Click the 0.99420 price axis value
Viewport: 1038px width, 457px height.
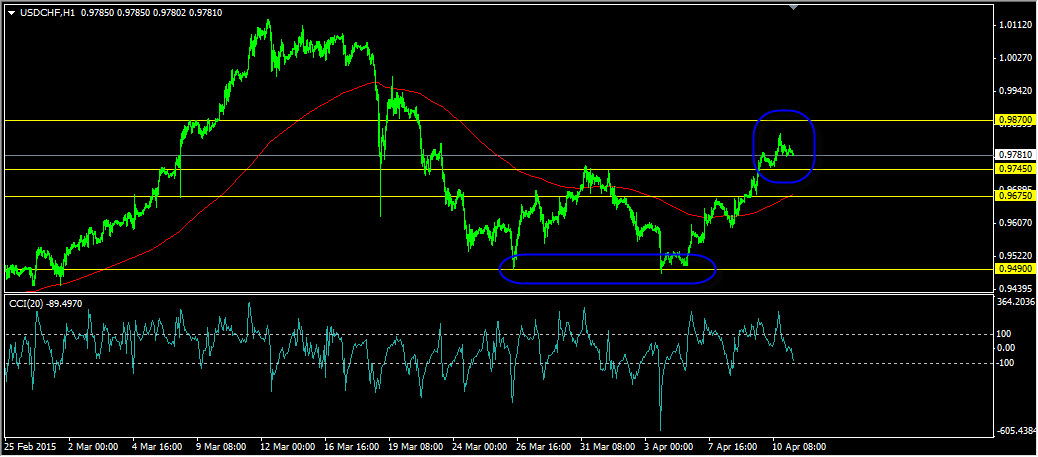1017,91
